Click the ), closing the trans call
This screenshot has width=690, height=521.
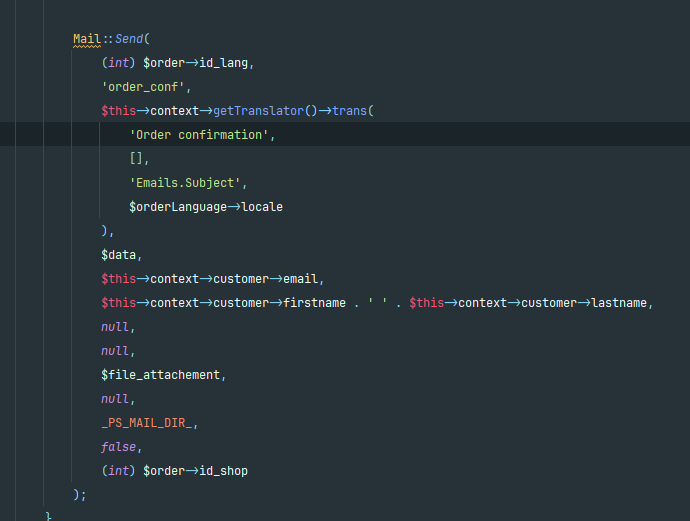(x=107, y=231)
